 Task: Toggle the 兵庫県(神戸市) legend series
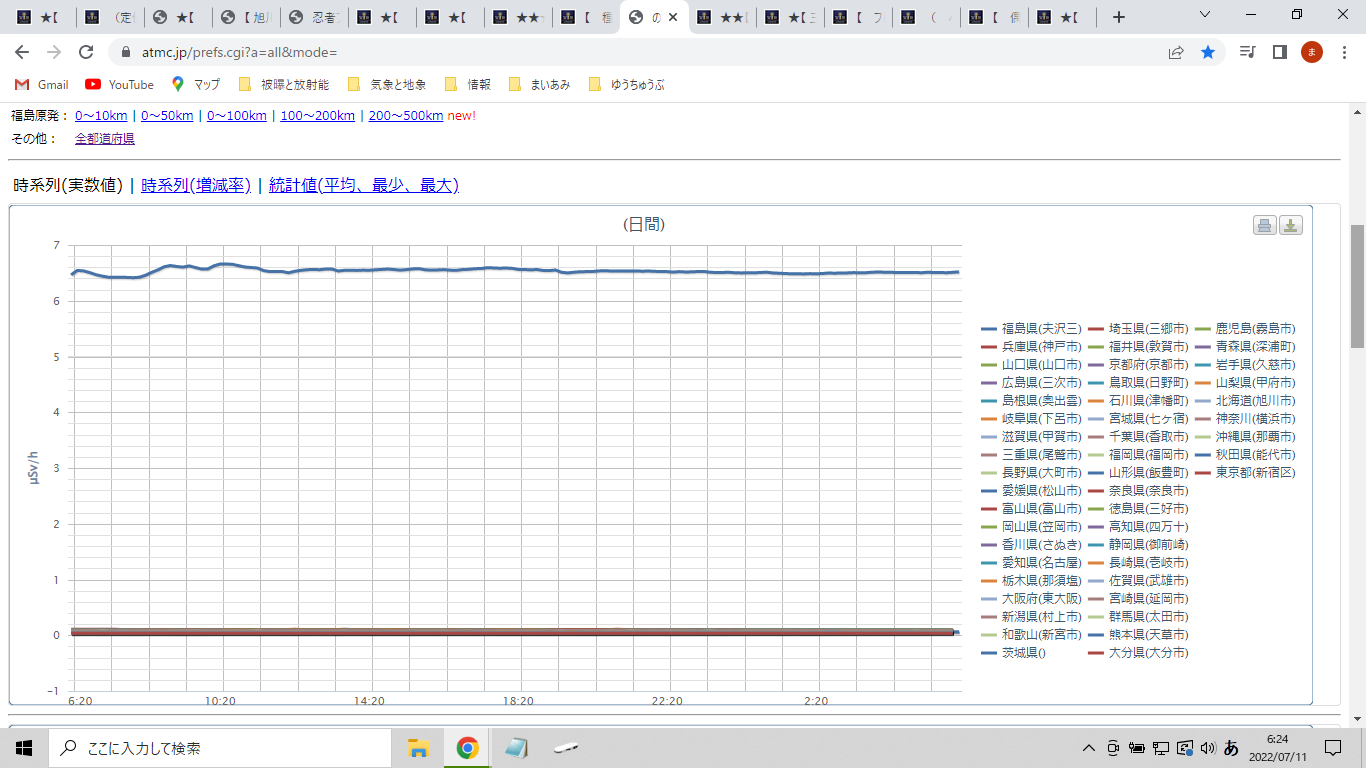pyautogui.click(x=1032, y=346)
